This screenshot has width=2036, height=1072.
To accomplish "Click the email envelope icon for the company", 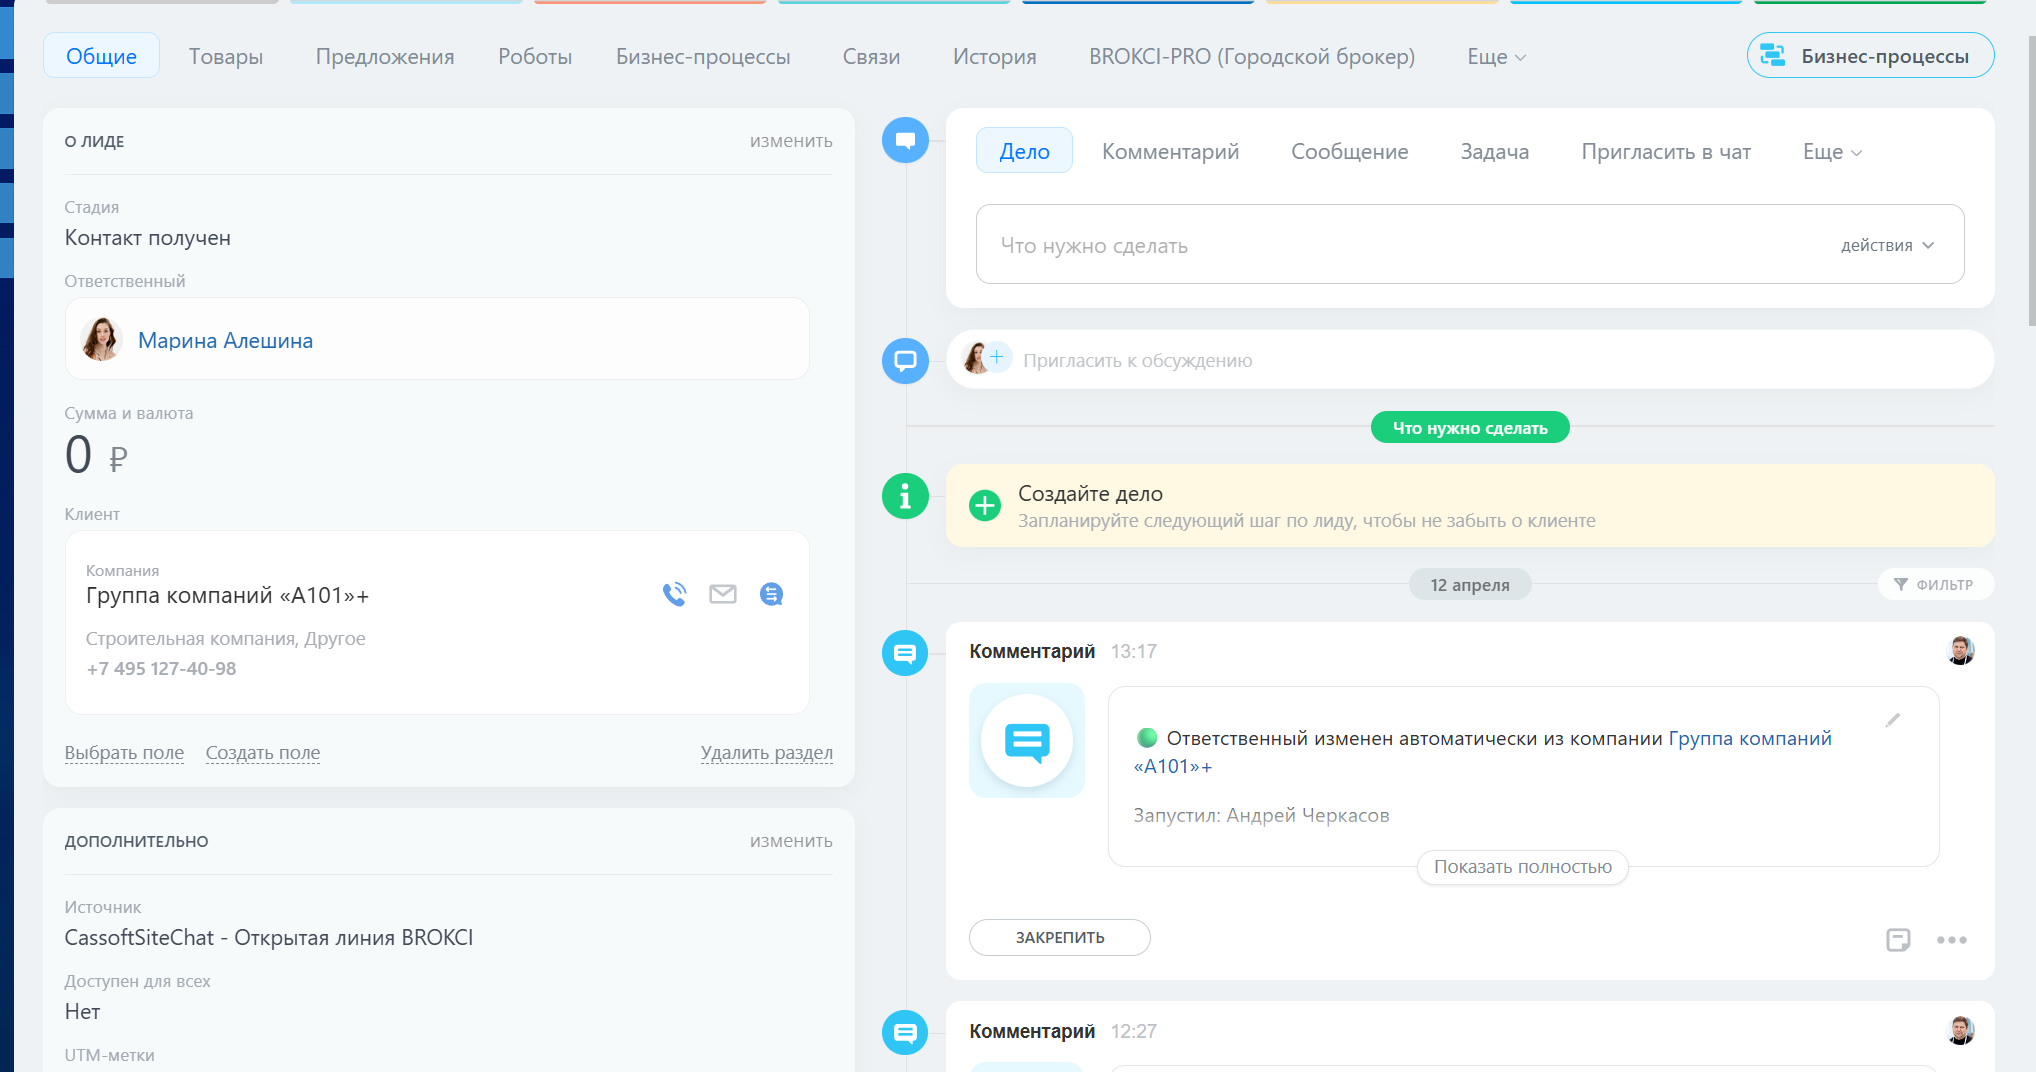I will [x=723, y=594].
